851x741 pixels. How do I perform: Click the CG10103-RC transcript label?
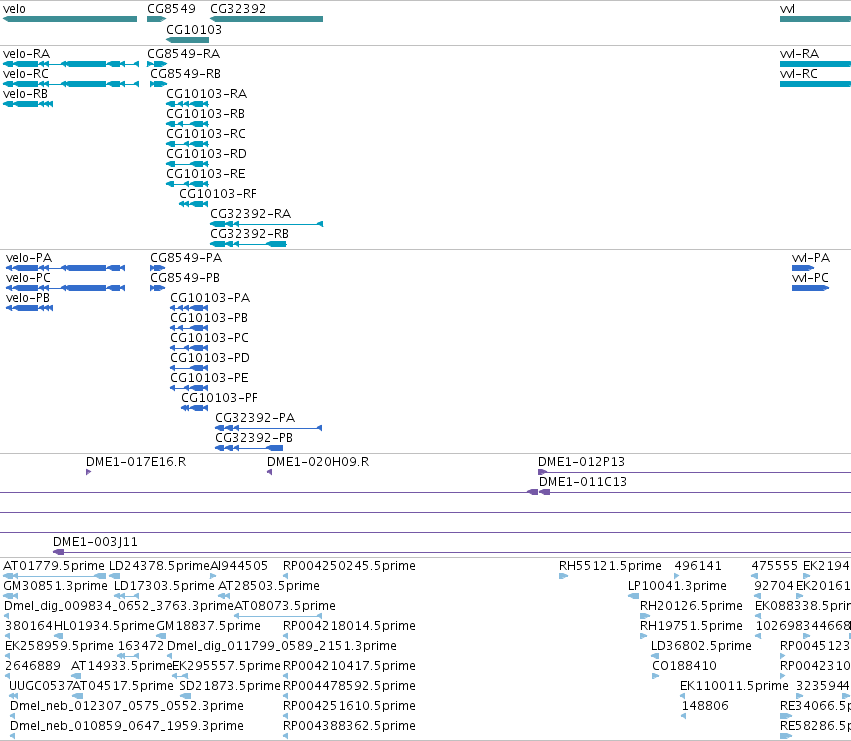coord(206,134)
